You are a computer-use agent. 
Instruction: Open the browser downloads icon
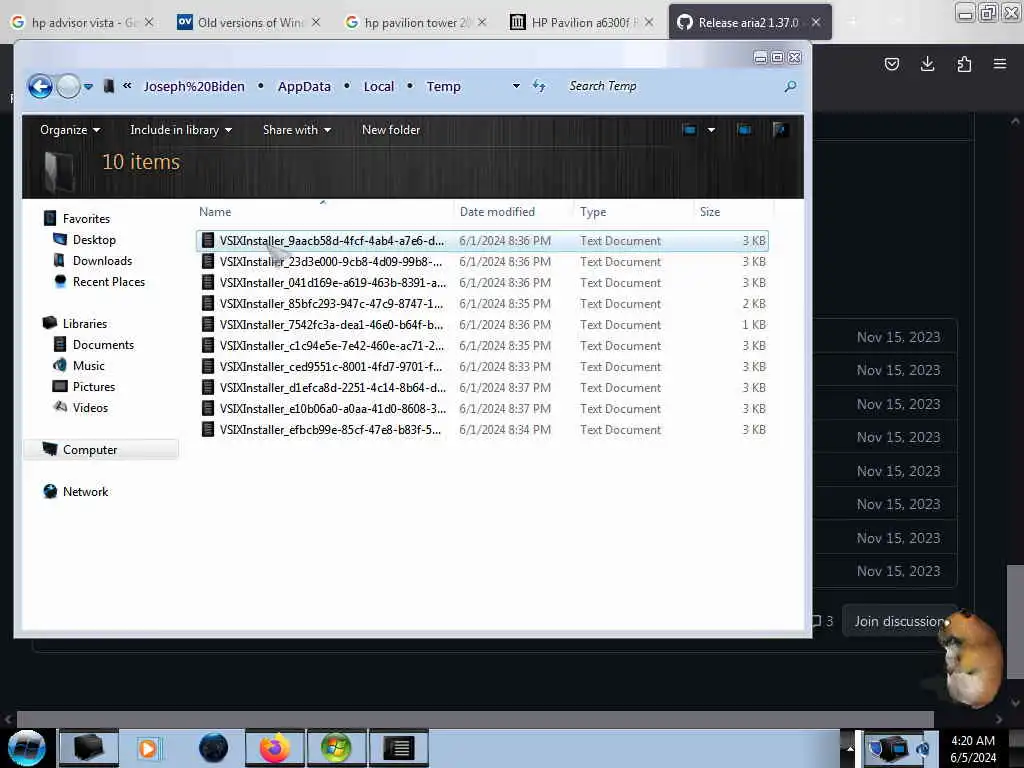coord(927,64)
